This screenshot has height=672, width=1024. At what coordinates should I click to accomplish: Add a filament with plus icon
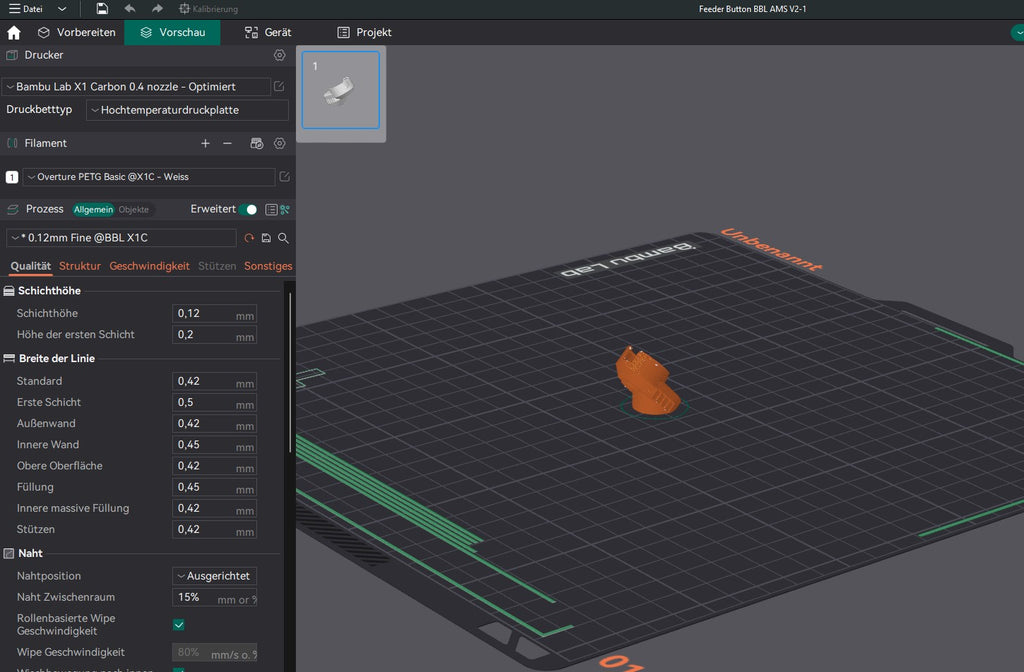(205, 143)
